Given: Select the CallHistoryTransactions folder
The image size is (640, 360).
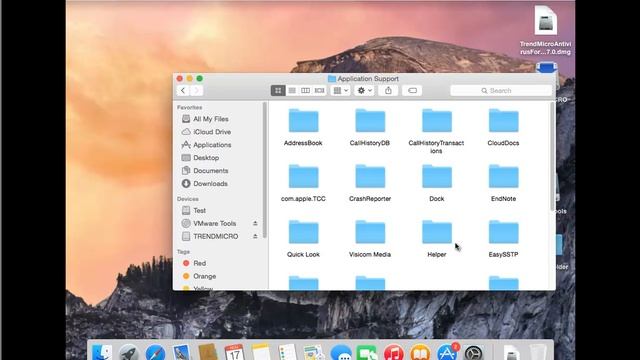Looking at the screenshot, I should click(x=436, y=131).
